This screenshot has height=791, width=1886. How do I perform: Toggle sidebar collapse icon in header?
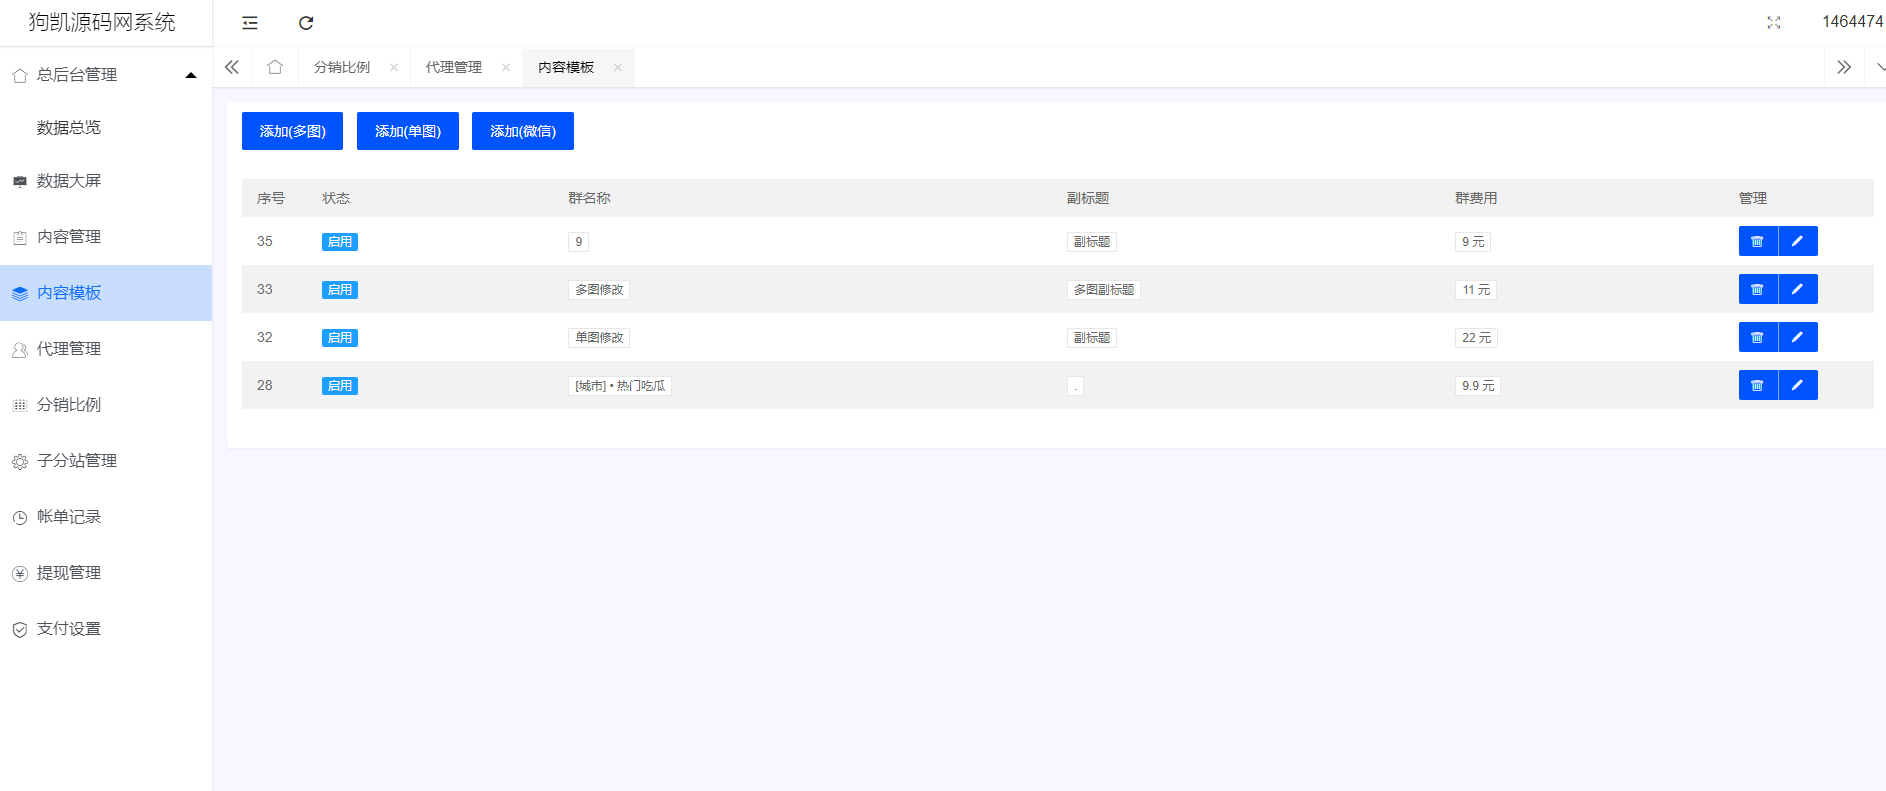click(x=250, y=23)
